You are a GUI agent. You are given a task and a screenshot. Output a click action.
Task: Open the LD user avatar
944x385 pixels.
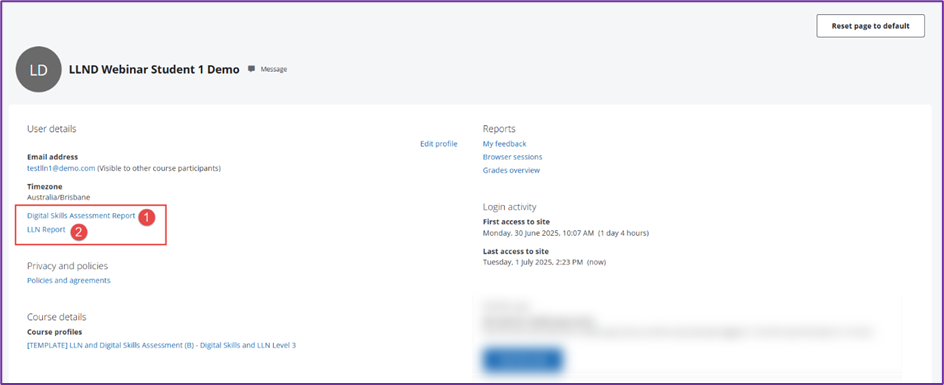(39, 69)
